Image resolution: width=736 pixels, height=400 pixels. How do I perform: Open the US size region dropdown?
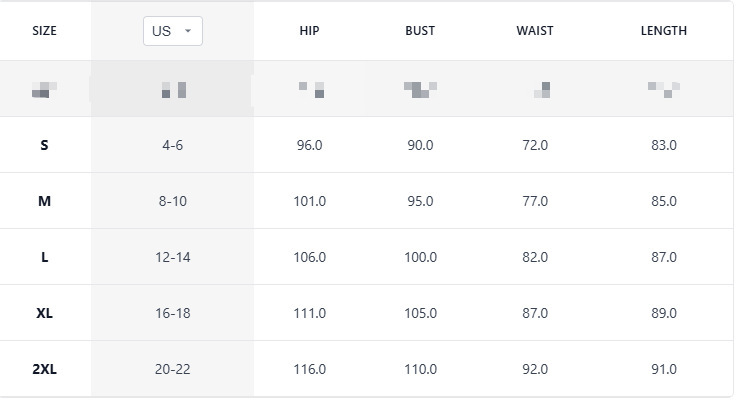click(x=172, y=31)
